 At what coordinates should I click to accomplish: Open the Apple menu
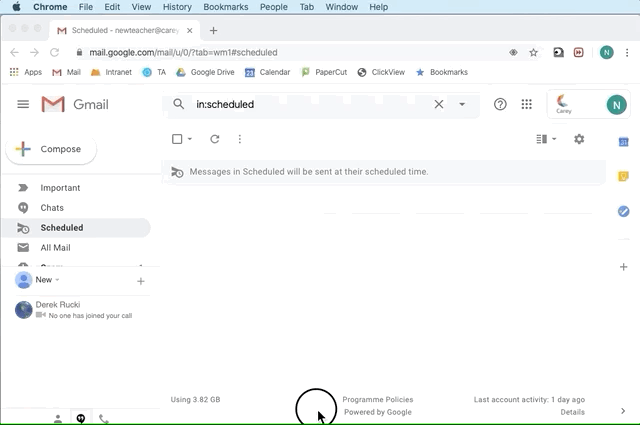point(16,7)
